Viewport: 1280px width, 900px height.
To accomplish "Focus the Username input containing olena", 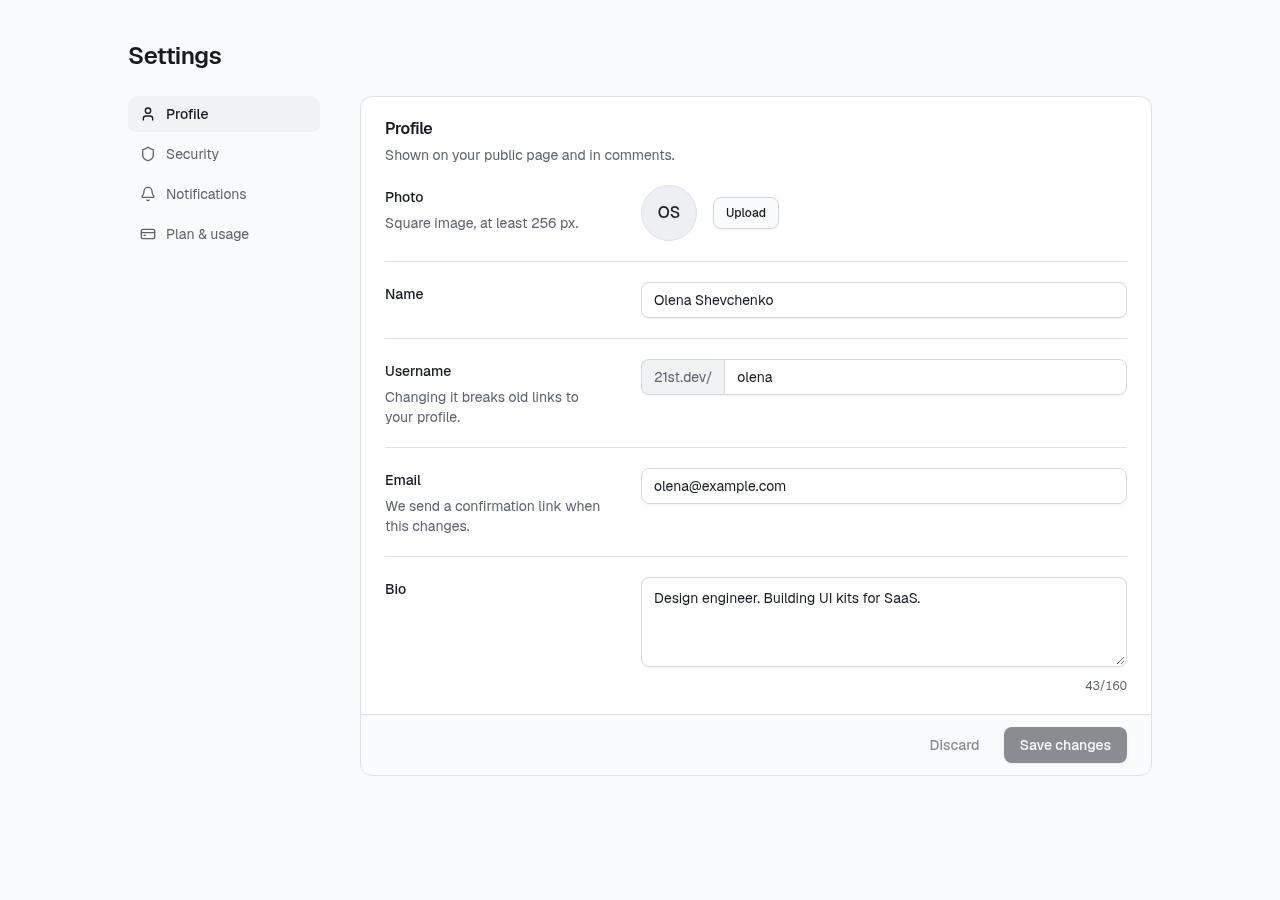I will pos(925,377).
